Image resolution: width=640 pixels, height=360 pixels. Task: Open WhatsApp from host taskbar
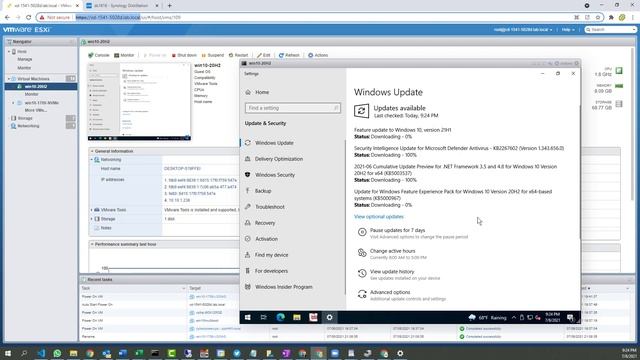point(57,353)
